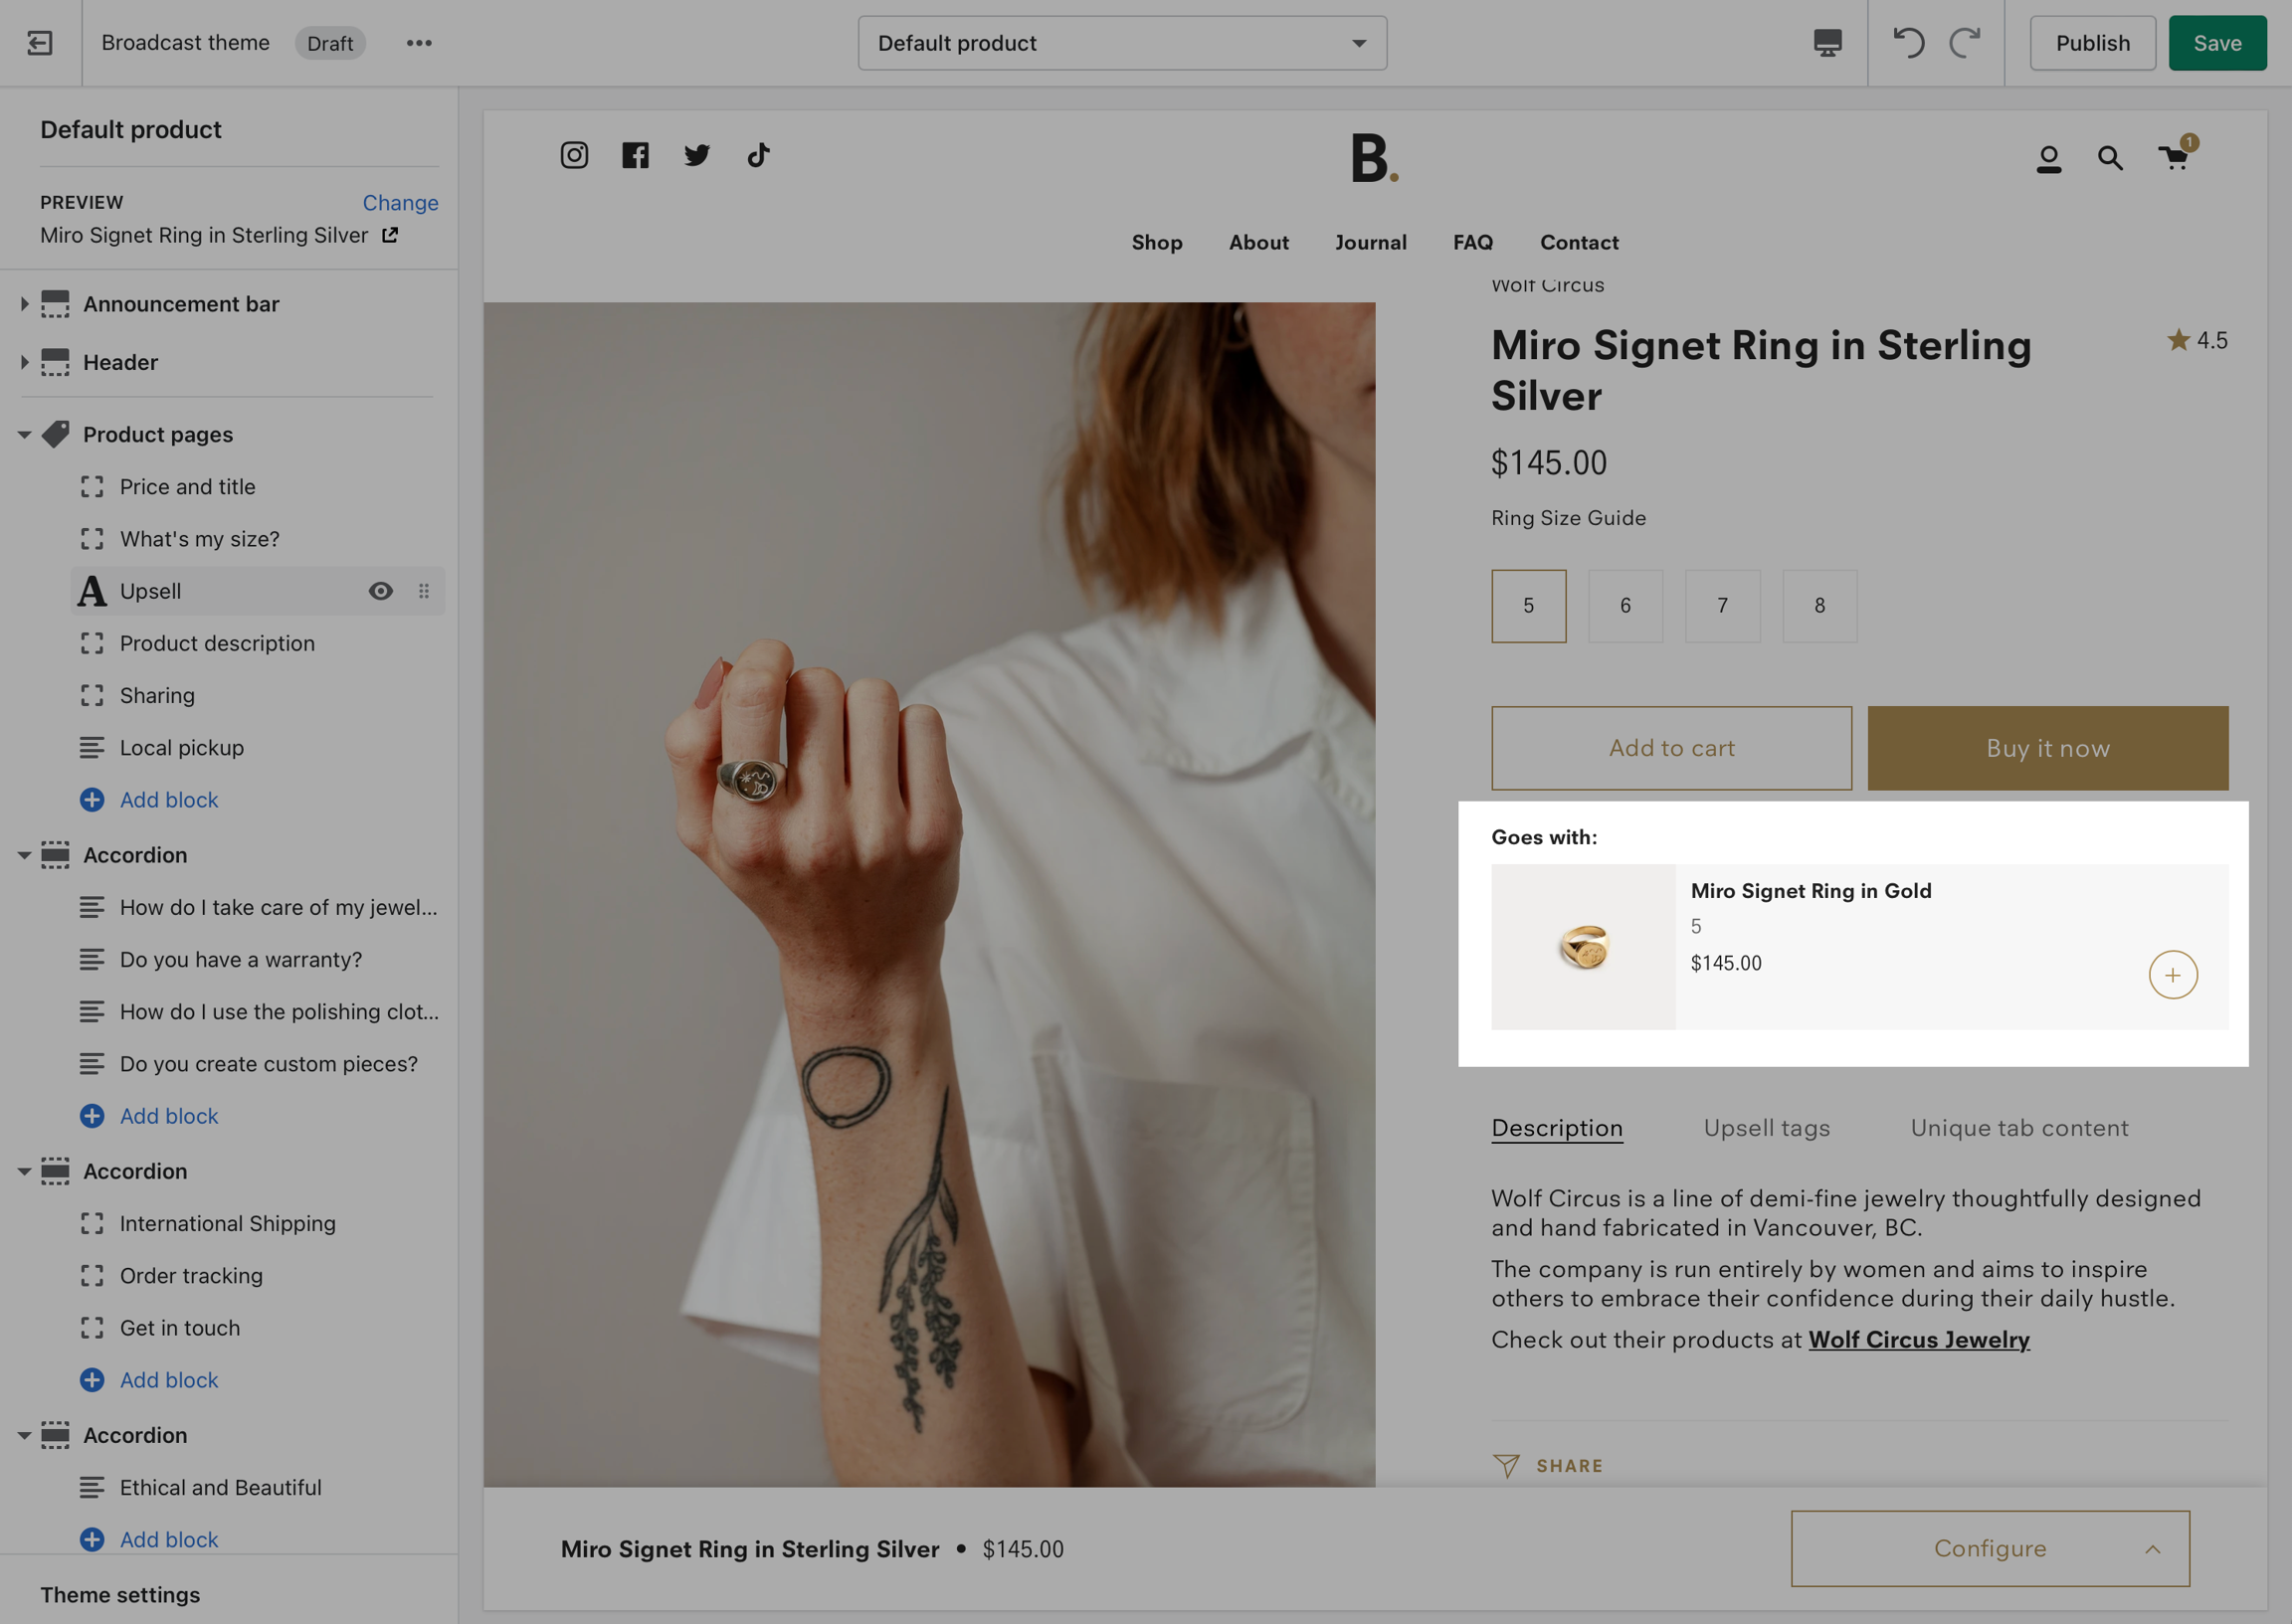Open Instagram social icon in preview
2292x1624 pixels.
[x=574, y=155]
